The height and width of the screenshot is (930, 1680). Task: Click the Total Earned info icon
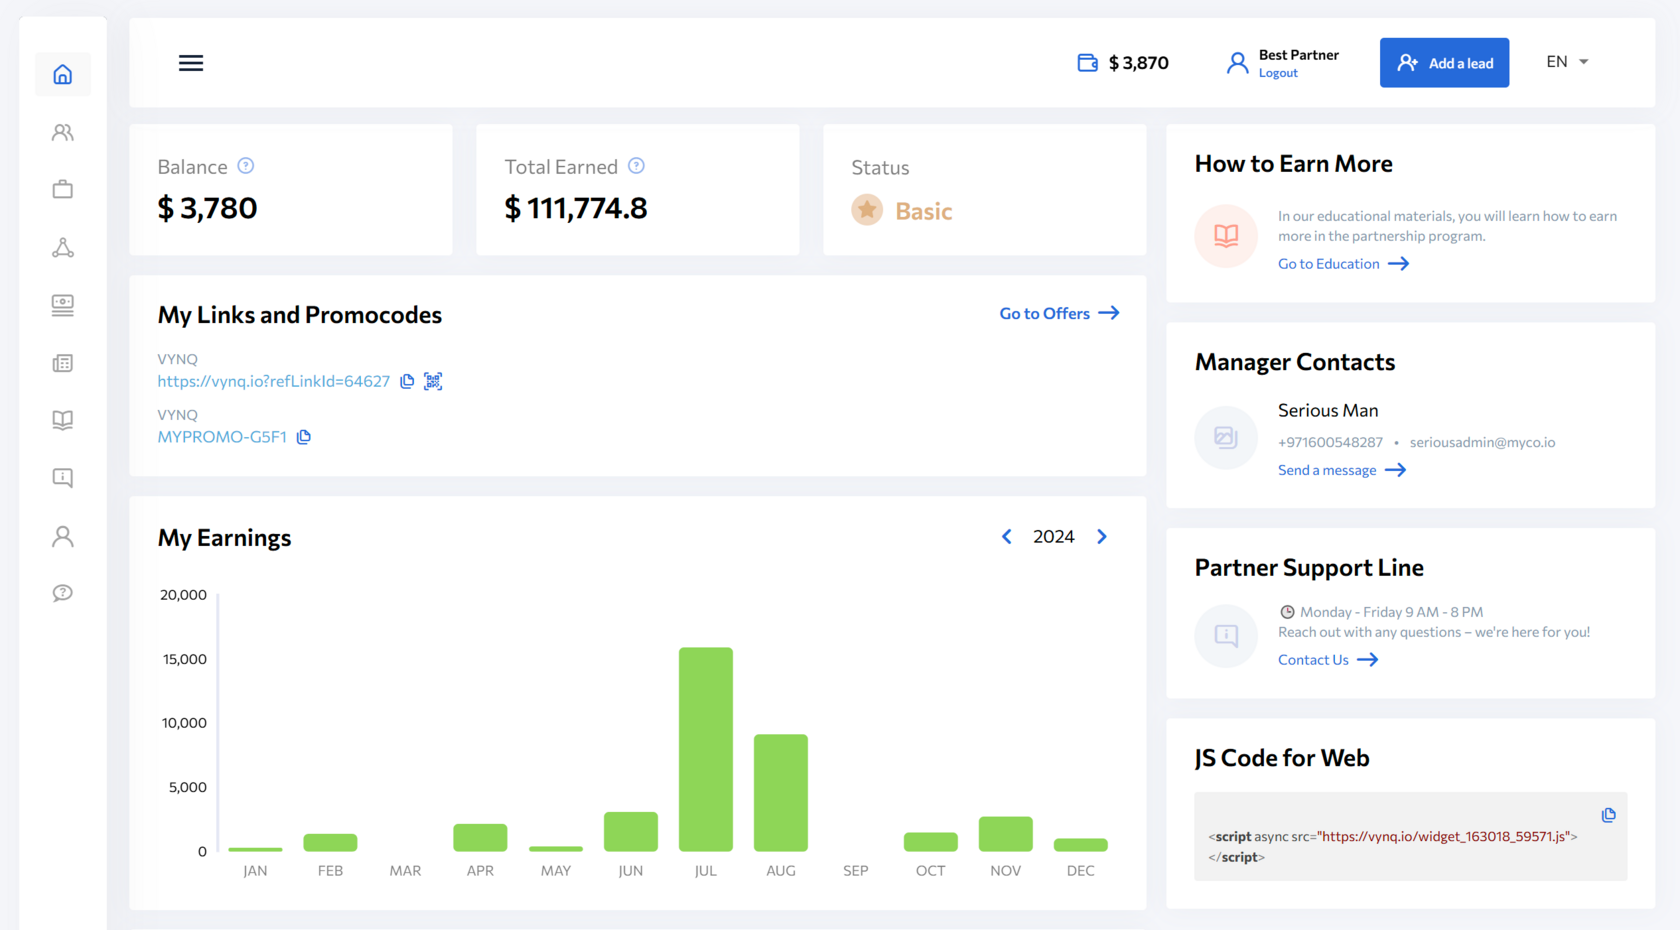tap(636, 166)
